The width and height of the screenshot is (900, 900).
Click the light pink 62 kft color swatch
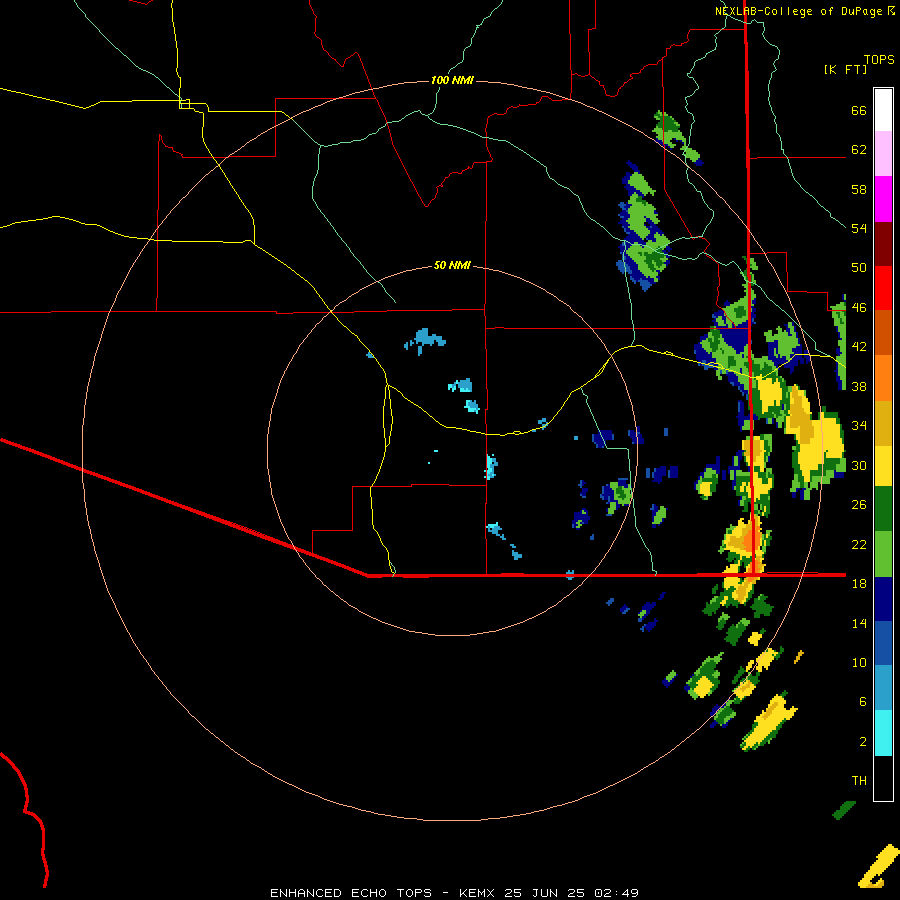tap(883, 154)
